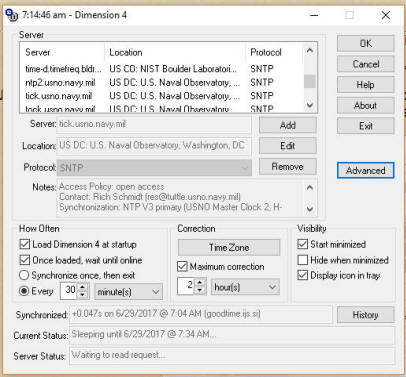Image resolution: width=406 pixels, height=377 pixels.
Task: Select server time-d.timefreq.bldr row
Action: [x=162, y=69]
